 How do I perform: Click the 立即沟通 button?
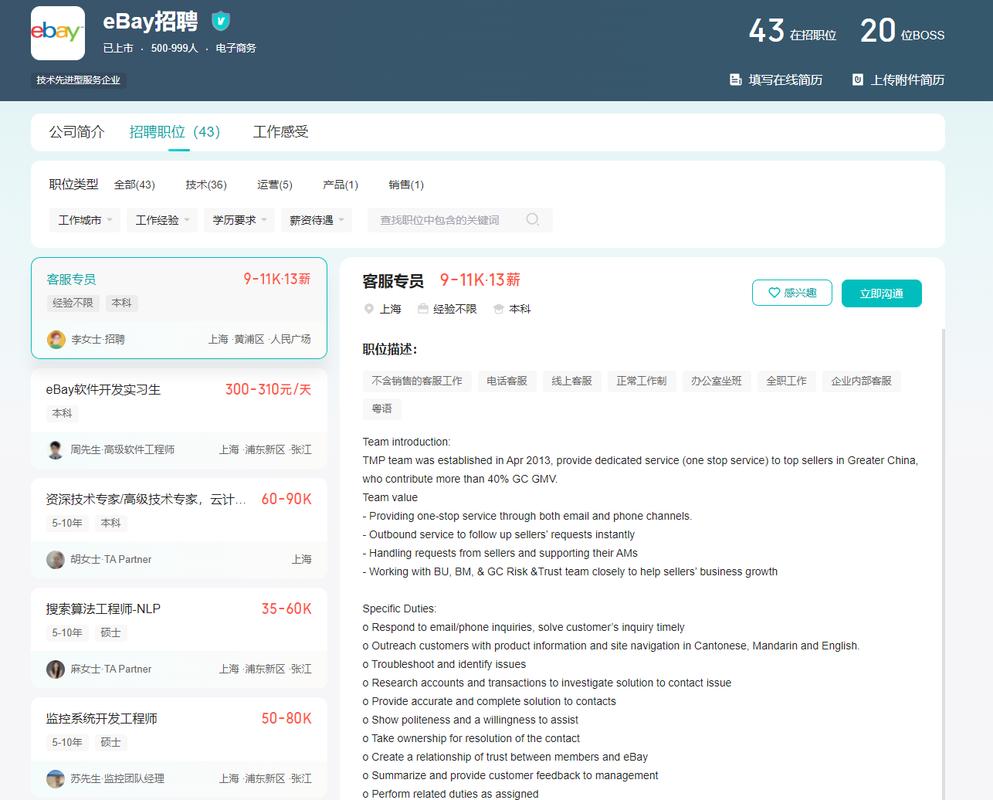[x=882, y=293]
